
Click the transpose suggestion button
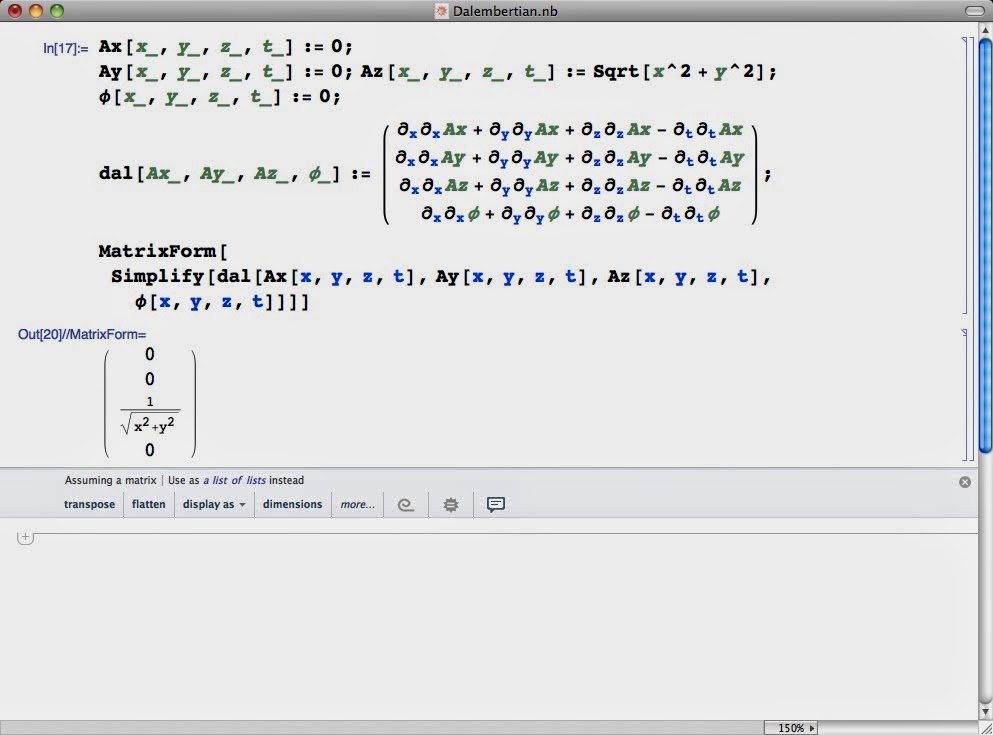[x=89, y=504]
